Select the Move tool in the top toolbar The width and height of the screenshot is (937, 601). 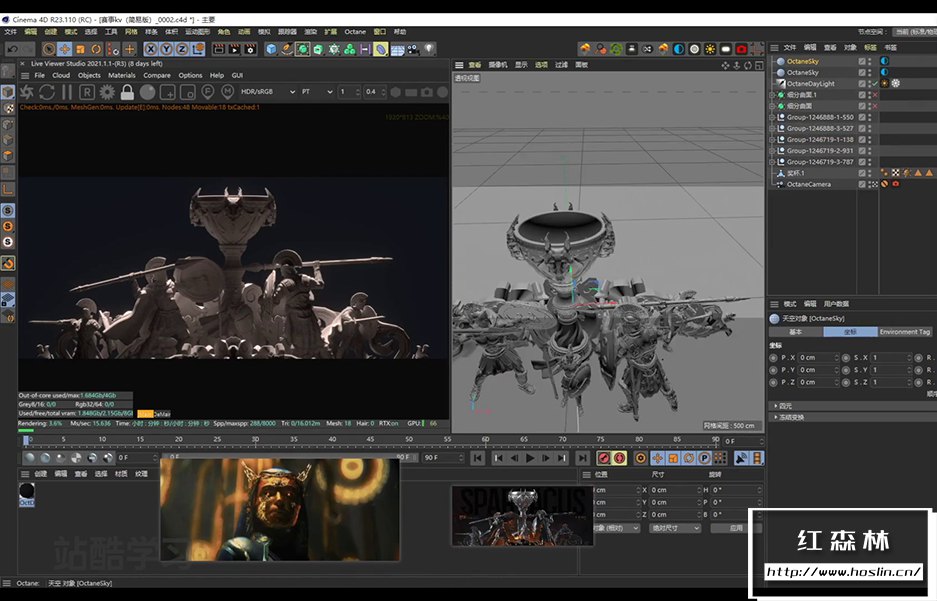[65, 48]
